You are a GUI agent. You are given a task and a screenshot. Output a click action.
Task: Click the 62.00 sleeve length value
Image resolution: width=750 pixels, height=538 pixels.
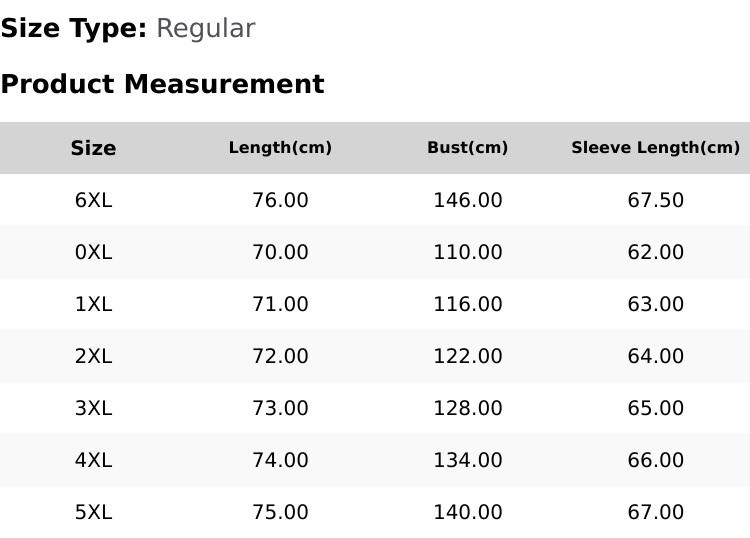pyautogui.click(x=656, y=252)
